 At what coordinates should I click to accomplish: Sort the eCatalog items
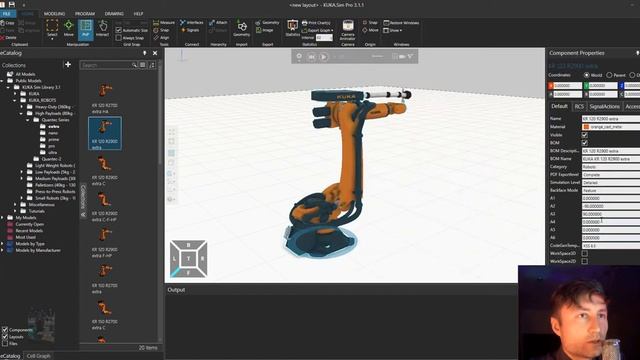coord(152,65)
